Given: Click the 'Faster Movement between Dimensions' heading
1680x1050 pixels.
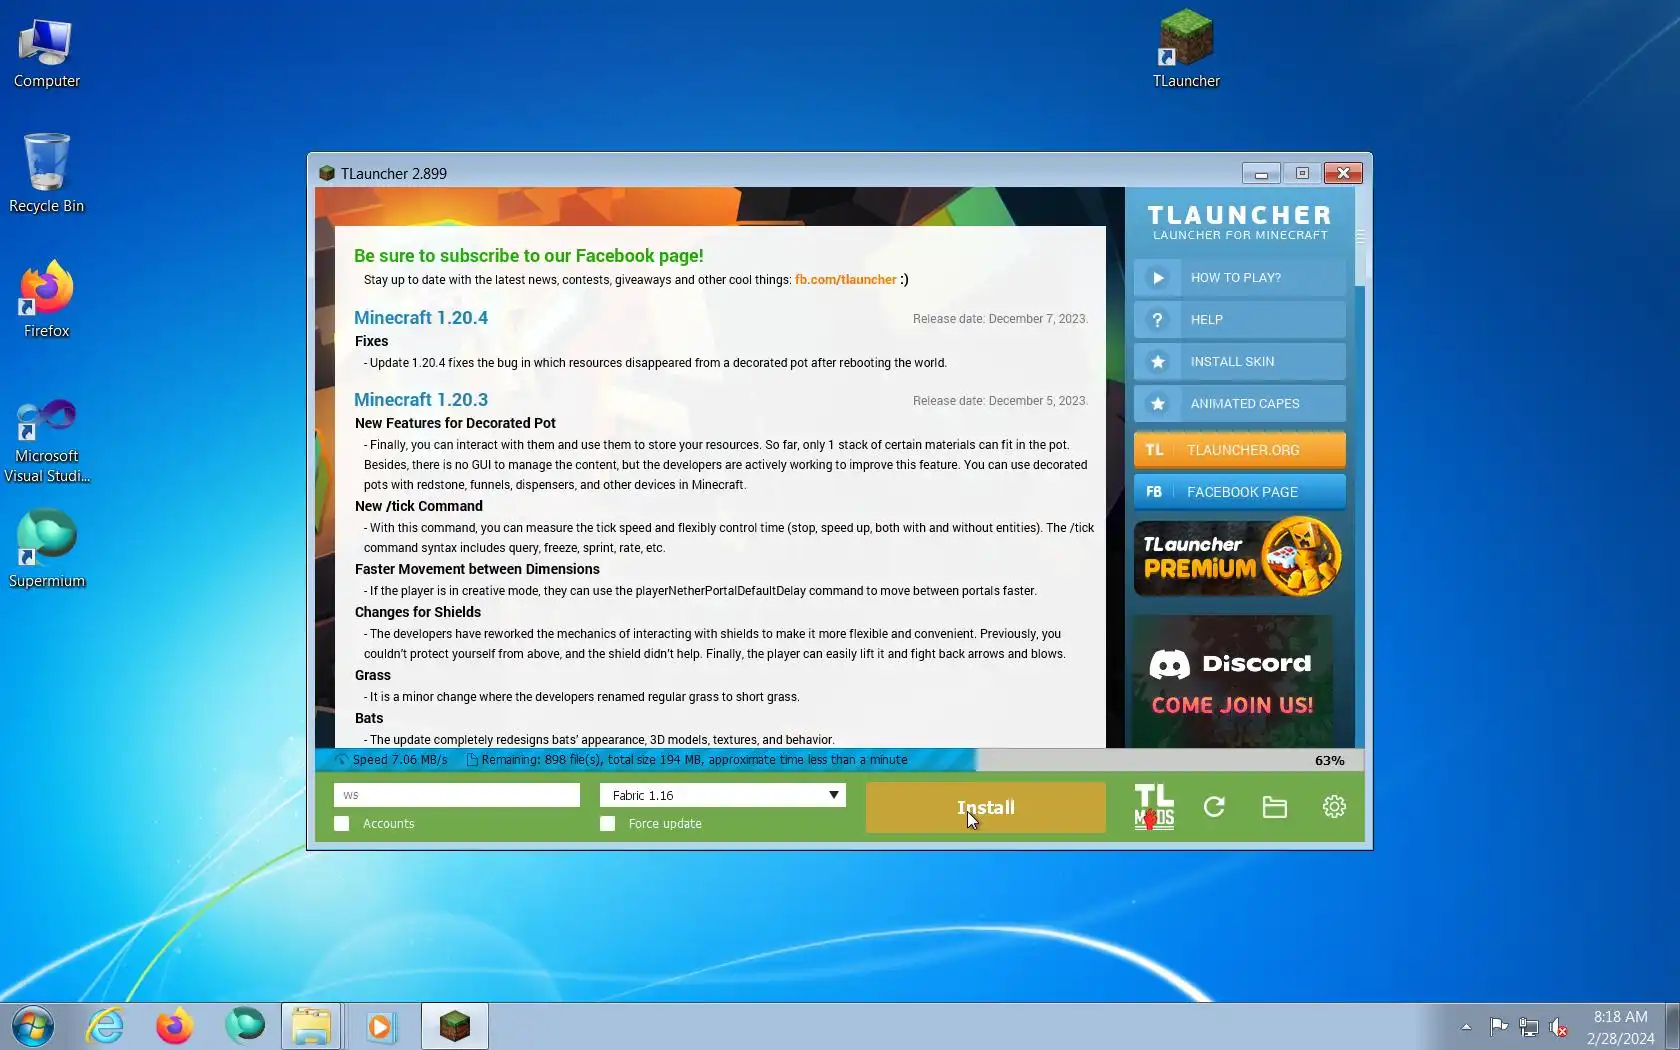Looking at the screenshot, I should (477, 569).
